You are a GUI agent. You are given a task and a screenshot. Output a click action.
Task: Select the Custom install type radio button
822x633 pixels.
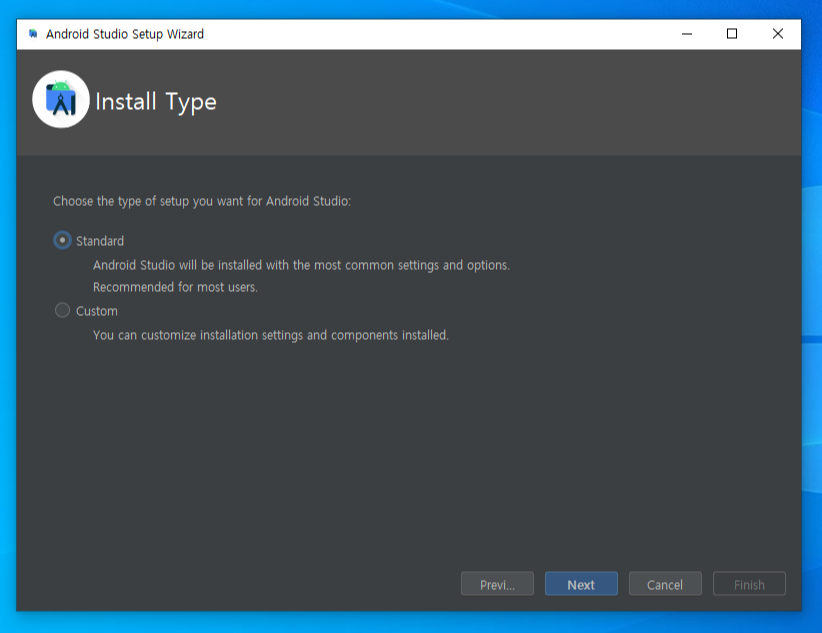[62, 310]
